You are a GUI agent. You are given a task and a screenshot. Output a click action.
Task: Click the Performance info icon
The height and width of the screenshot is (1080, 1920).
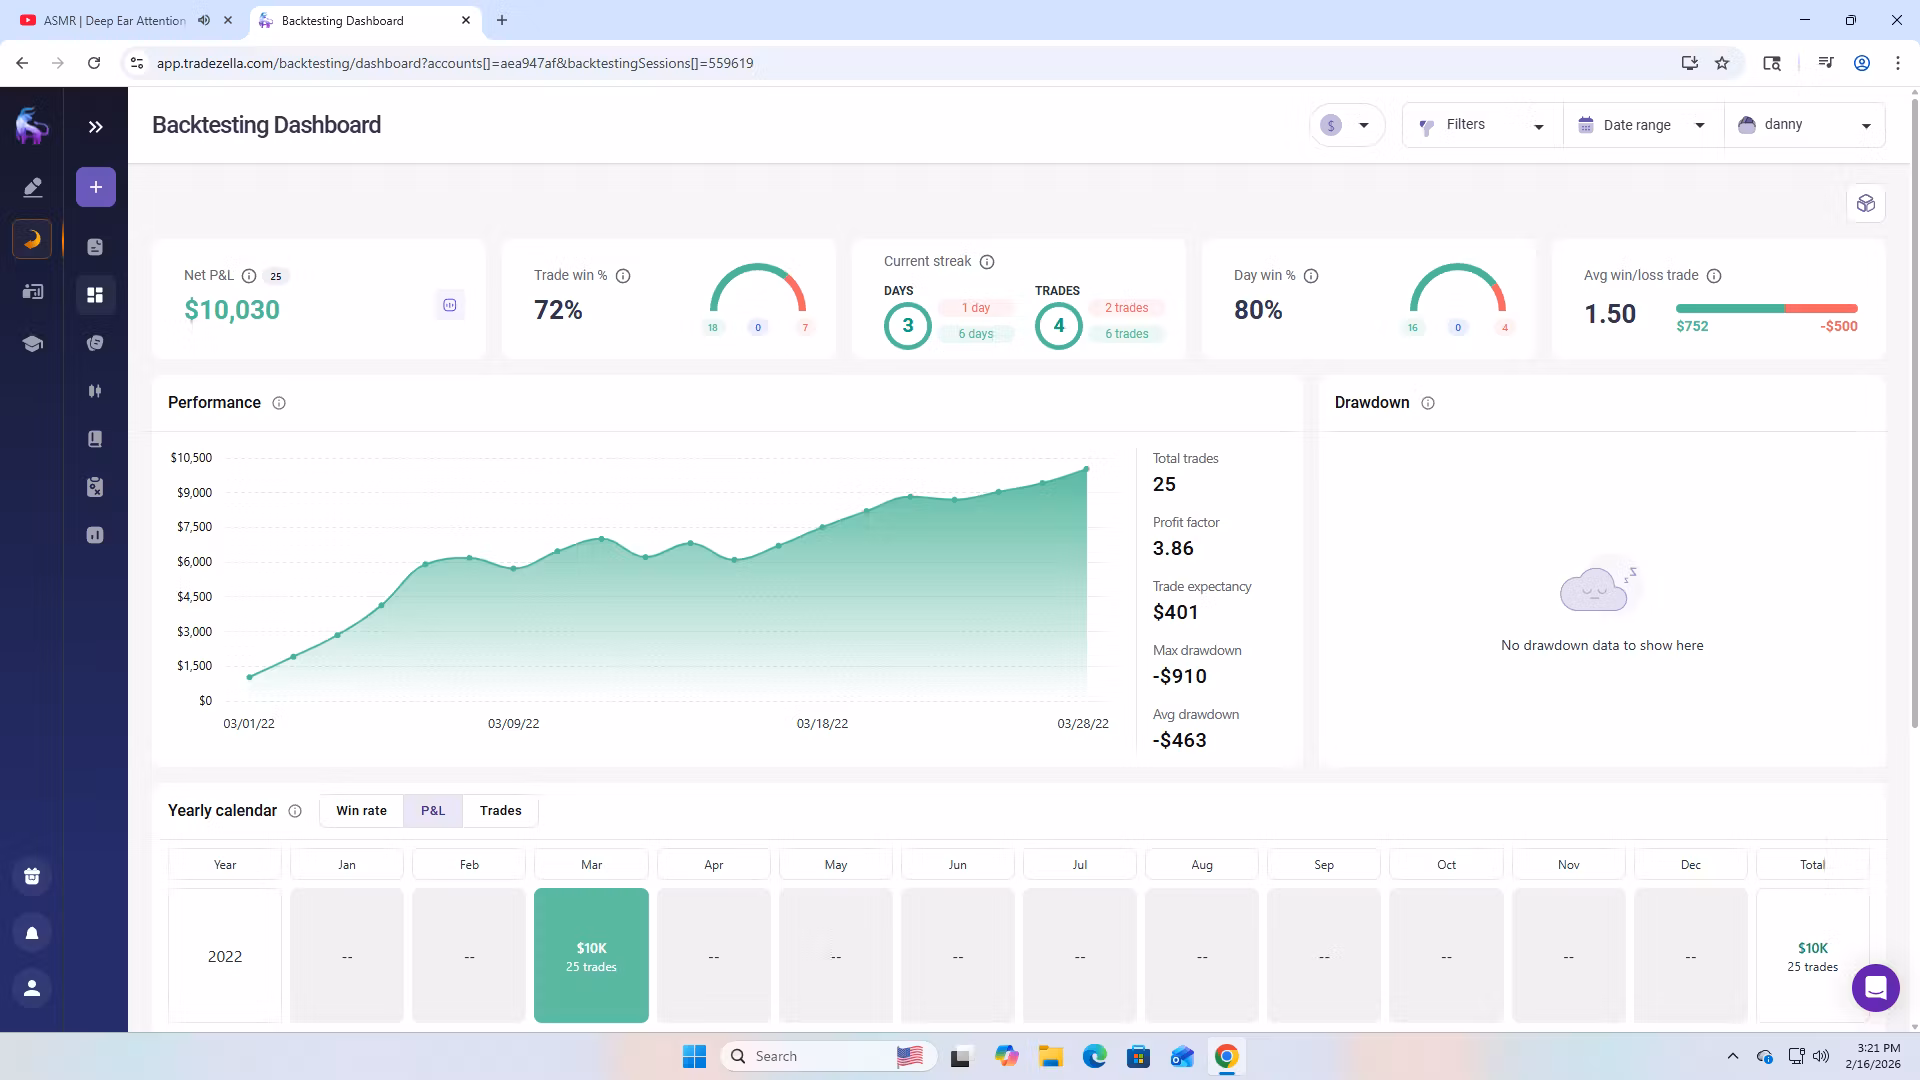[x=279, y=403]
